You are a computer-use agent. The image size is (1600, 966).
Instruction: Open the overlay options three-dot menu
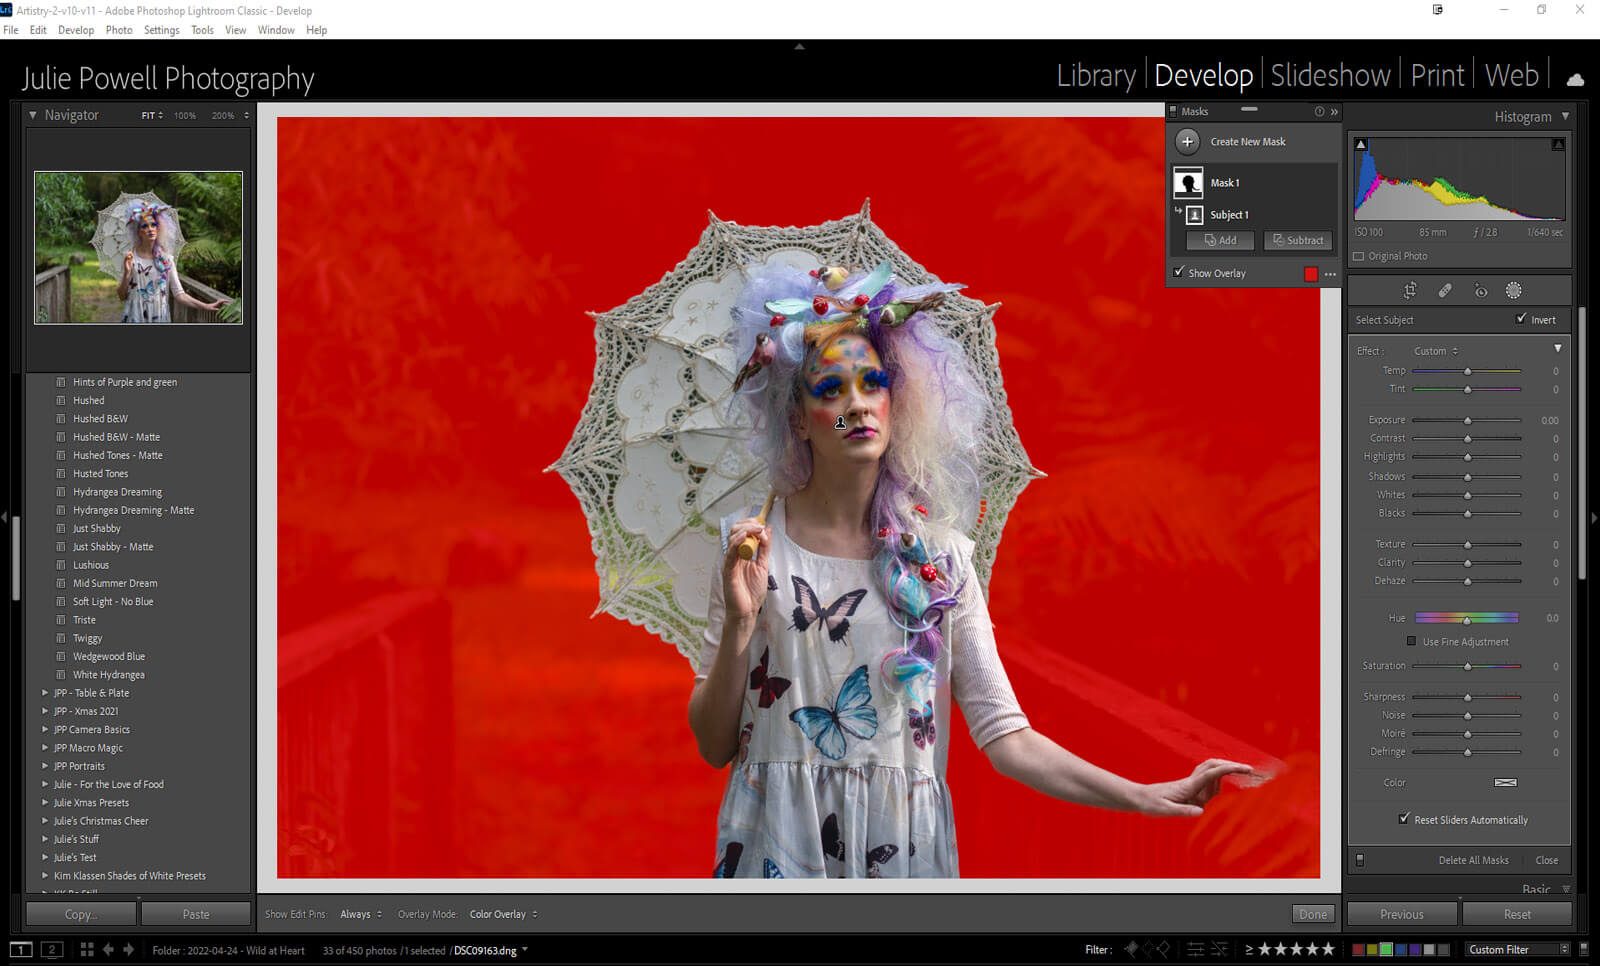(x=1330, y=274)
